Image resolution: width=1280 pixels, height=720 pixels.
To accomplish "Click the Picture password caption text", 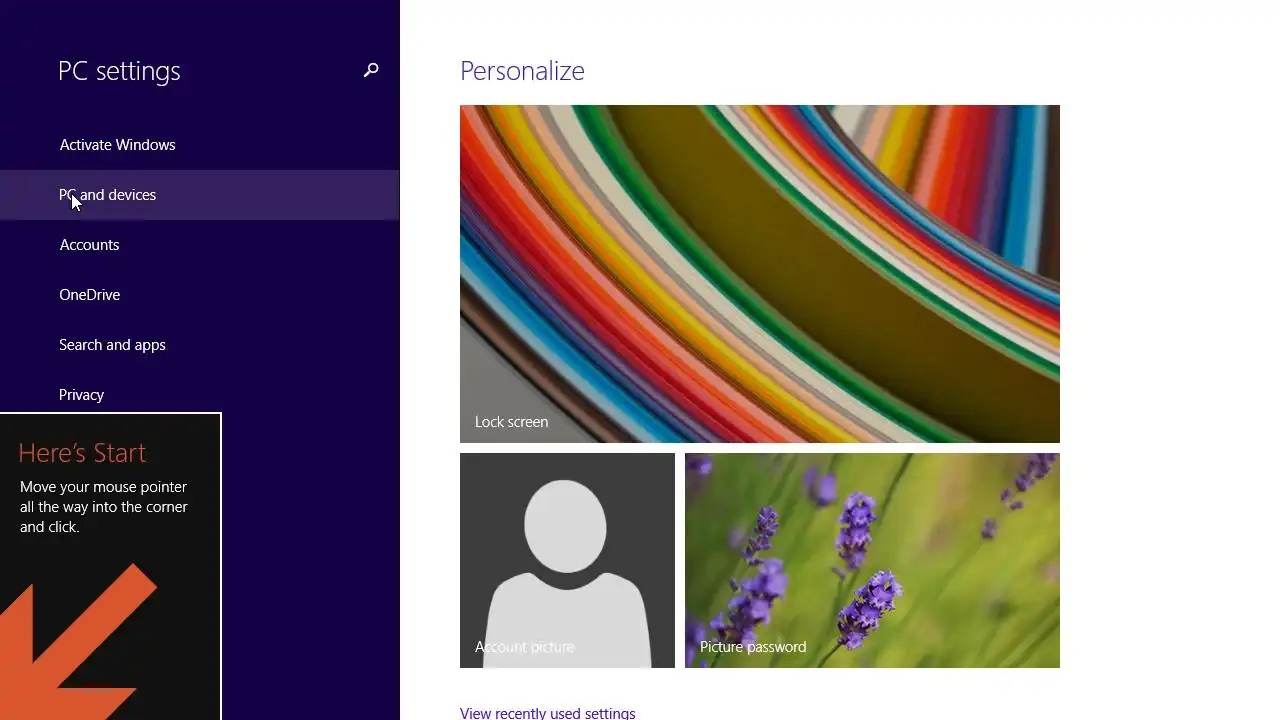I will [x=753, y=647].
